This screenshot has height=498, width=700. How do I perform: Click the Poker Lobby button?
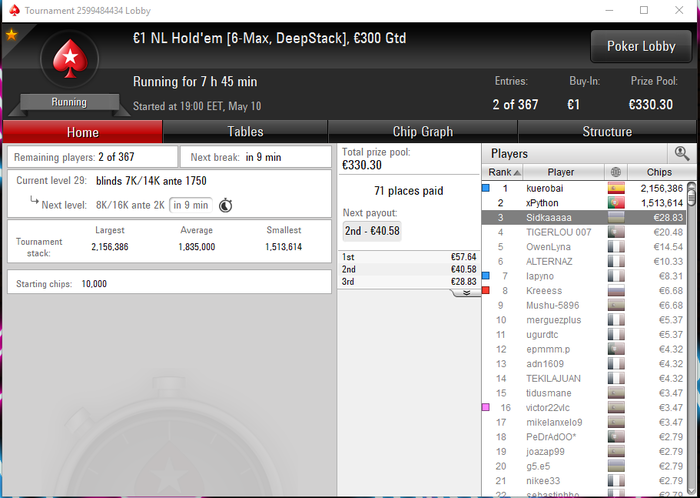pyautogui.click(x=641, y=46)
